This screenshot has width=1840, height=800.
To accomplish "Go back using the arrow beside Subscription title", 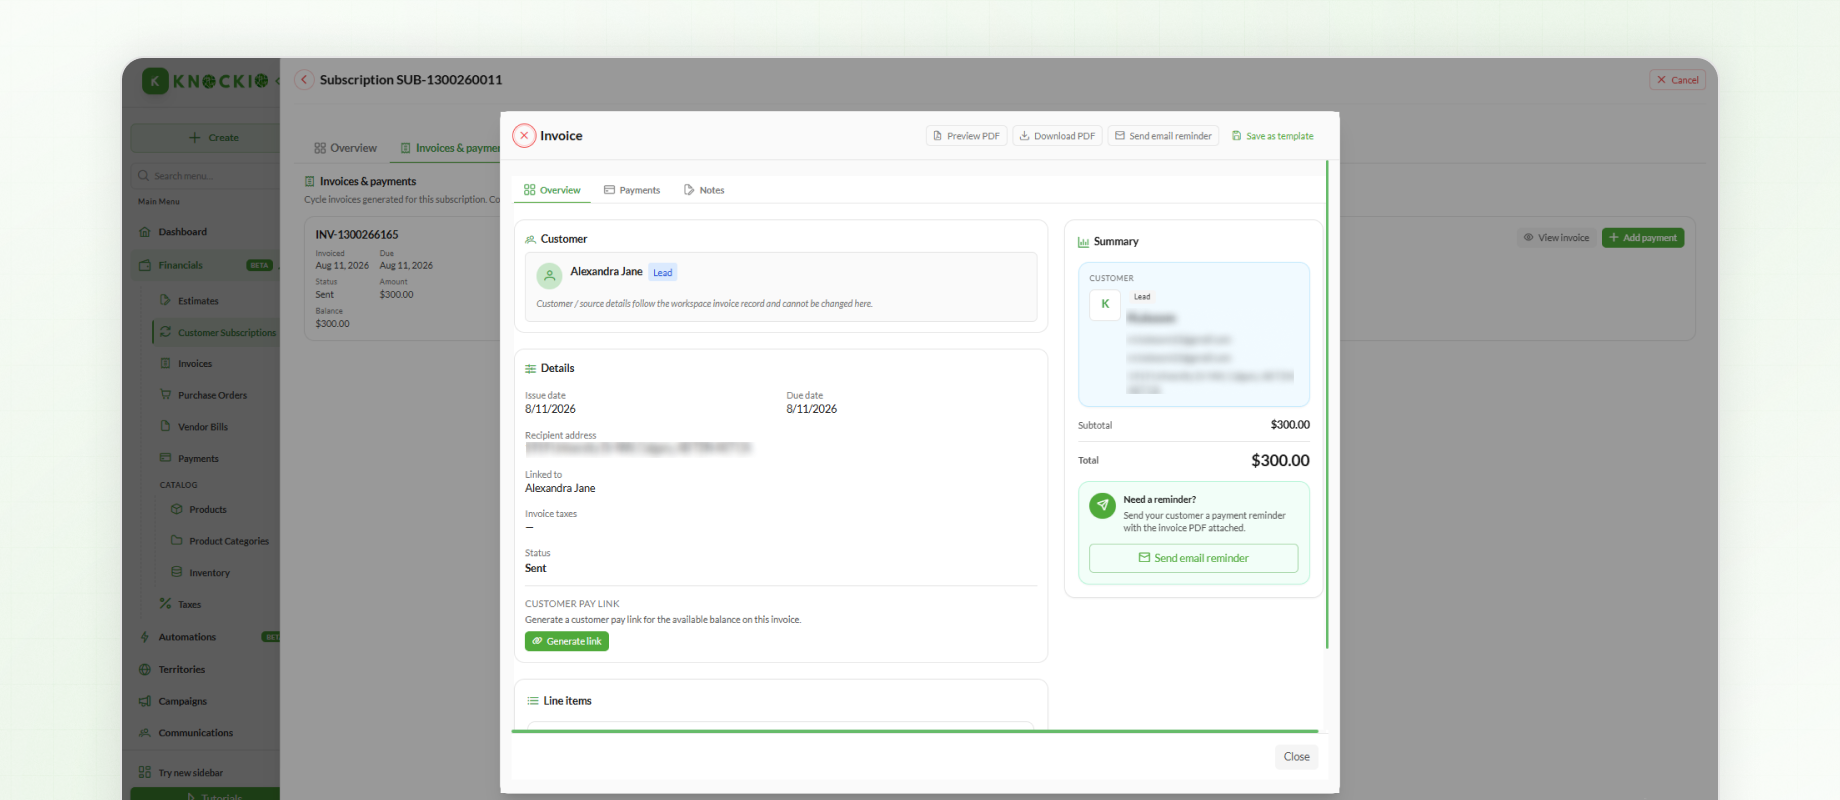I will (x=304, y=80).
